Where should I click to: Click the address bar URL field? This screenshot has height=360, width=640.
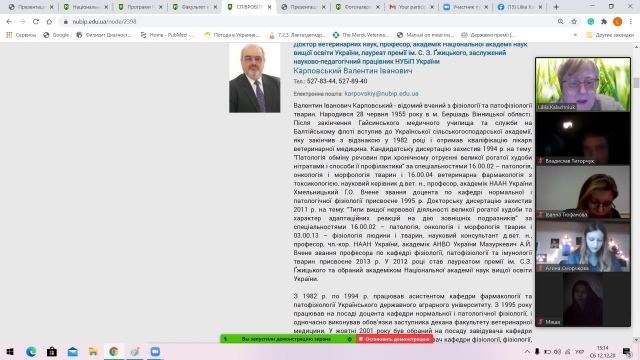tap(306, 22)
